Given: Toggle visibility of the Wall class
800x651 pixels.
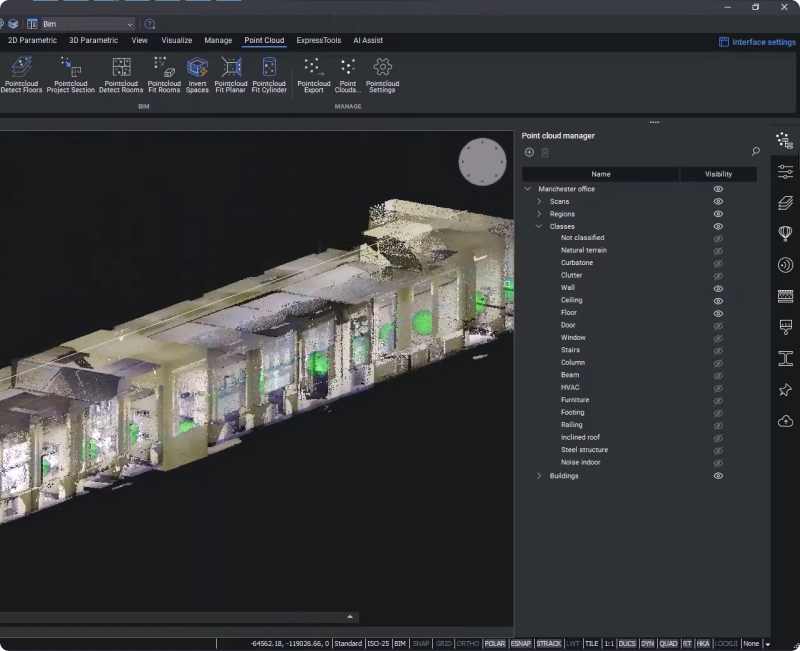Looking at the screenshot, I should point(718,288).
